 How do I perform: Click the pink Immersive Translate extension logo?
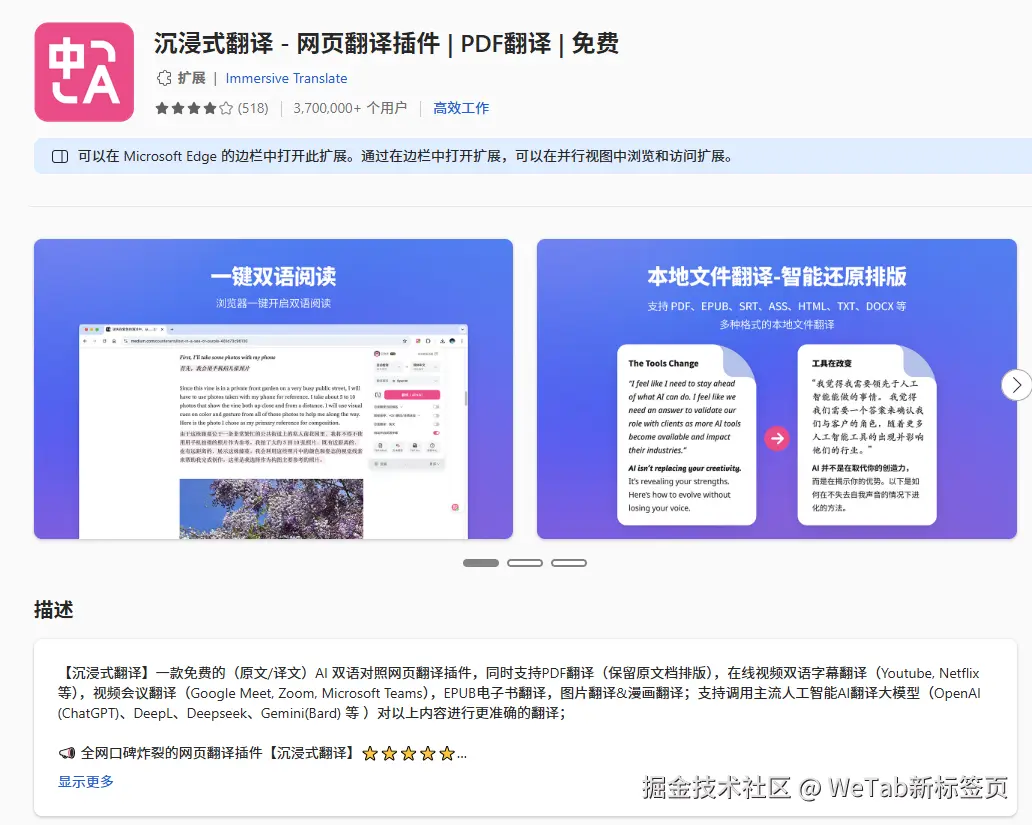pyautogui.click(x=84, y=72)
